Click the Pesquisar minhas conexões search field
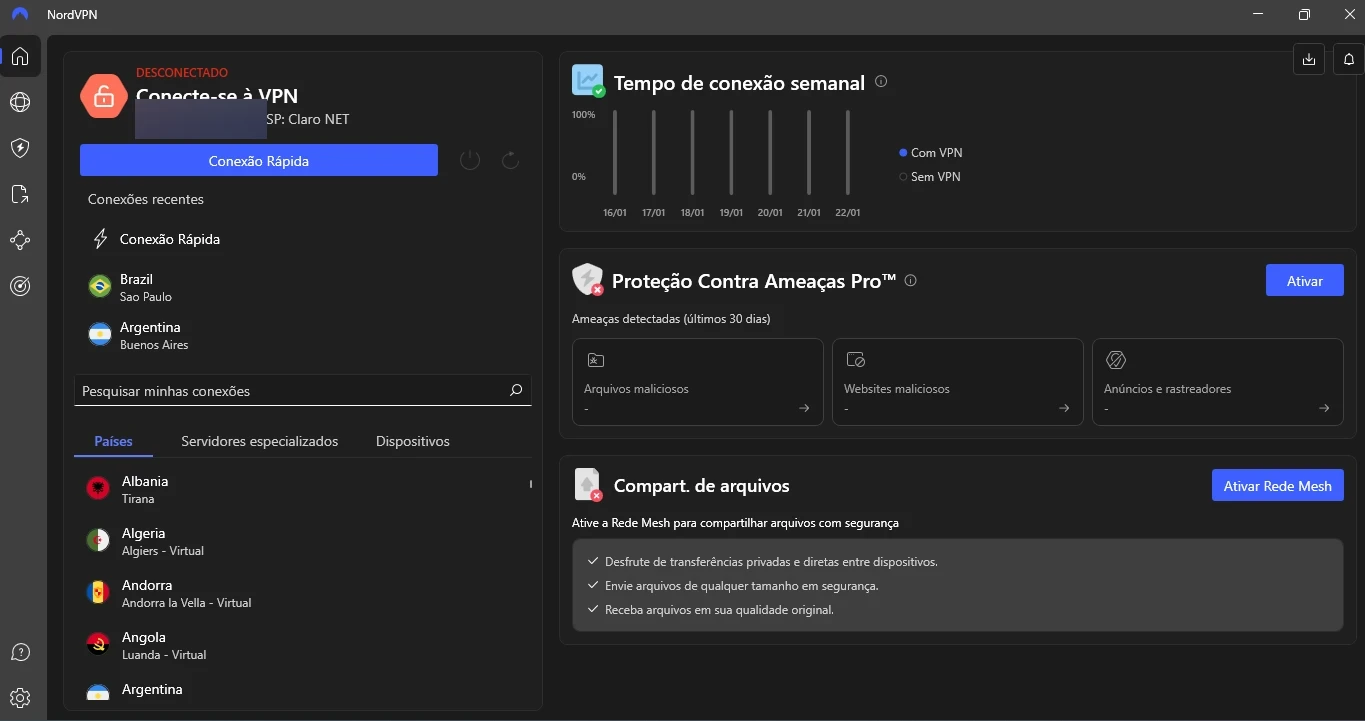The height and width of the screenshot is (721, 1365). (302, 391)
